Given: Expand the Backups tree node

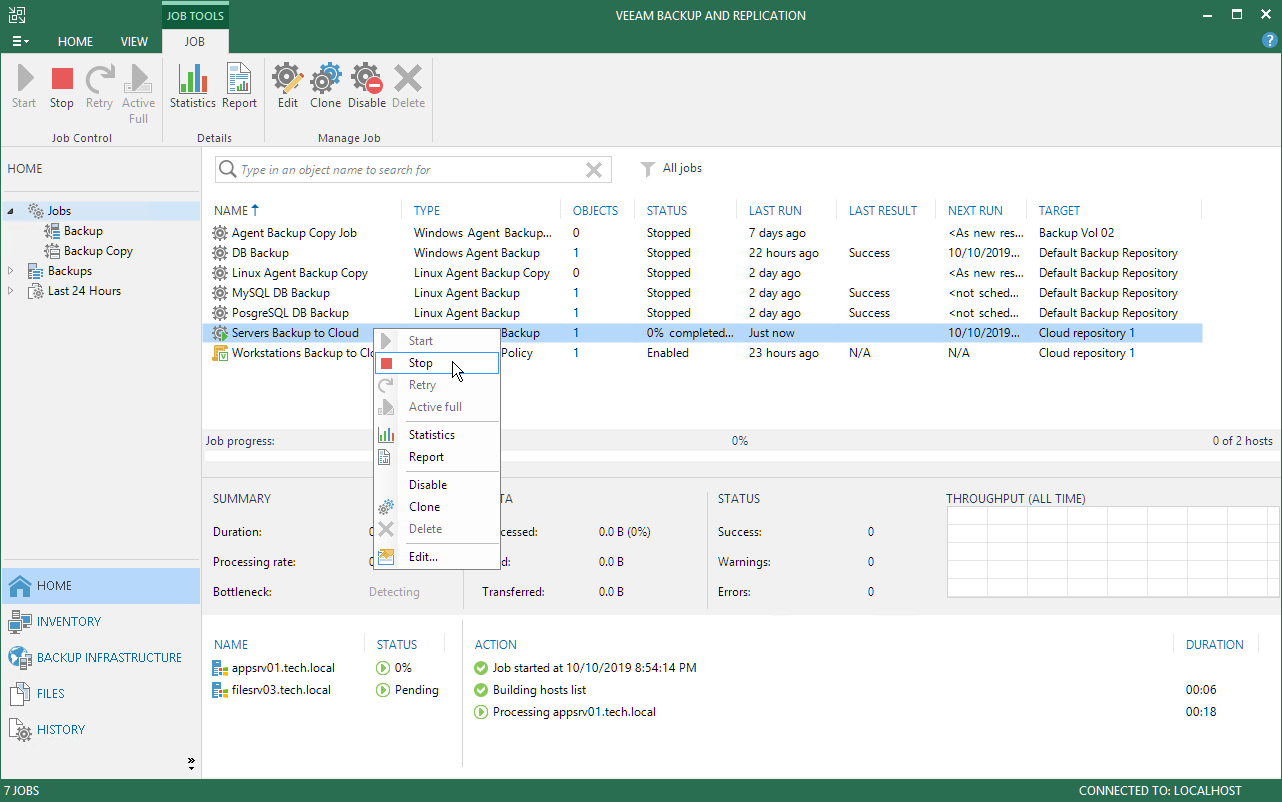Looking at the screenshot, I should [x=11, y=271].
